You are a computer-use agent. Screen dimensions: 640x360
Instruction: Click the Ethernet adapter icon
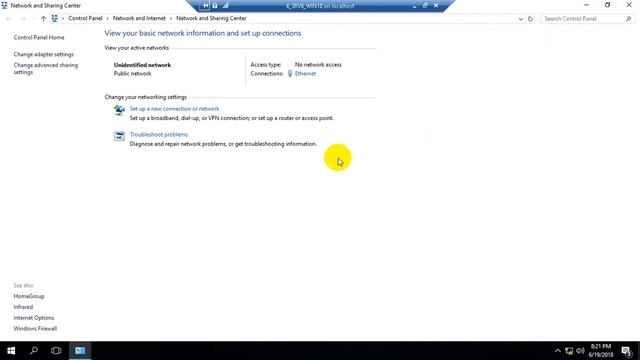coord(290,73)
